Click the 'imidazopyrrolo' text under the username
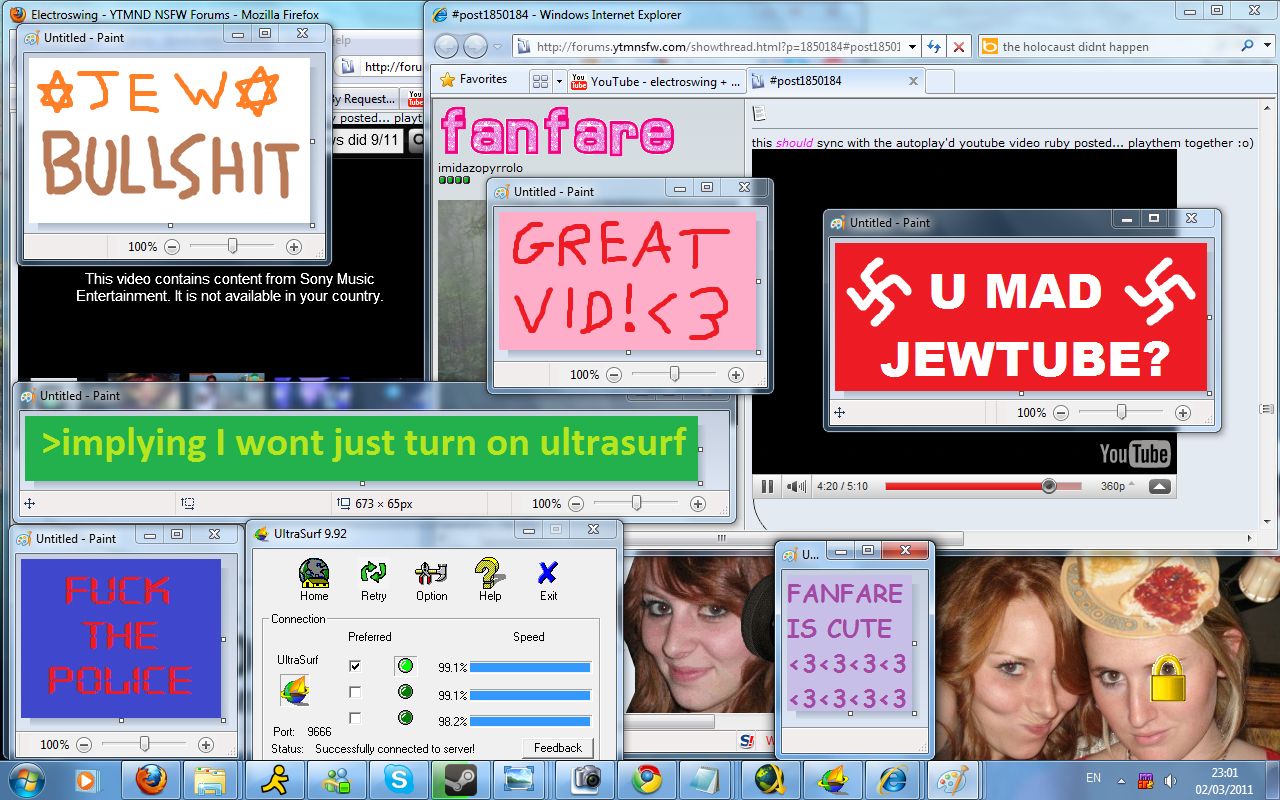The height and width of the screenshot is (800, 1280). click(x=480, y=168)
